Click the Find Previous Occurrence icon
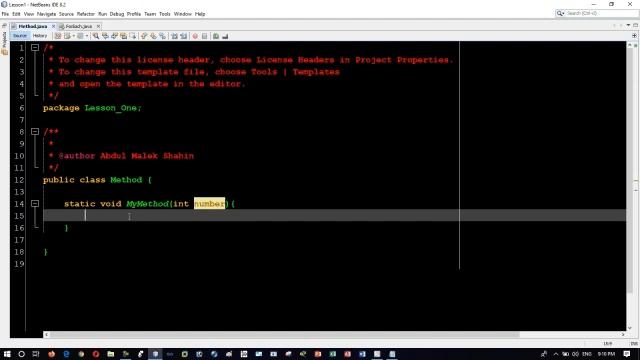 105,36
